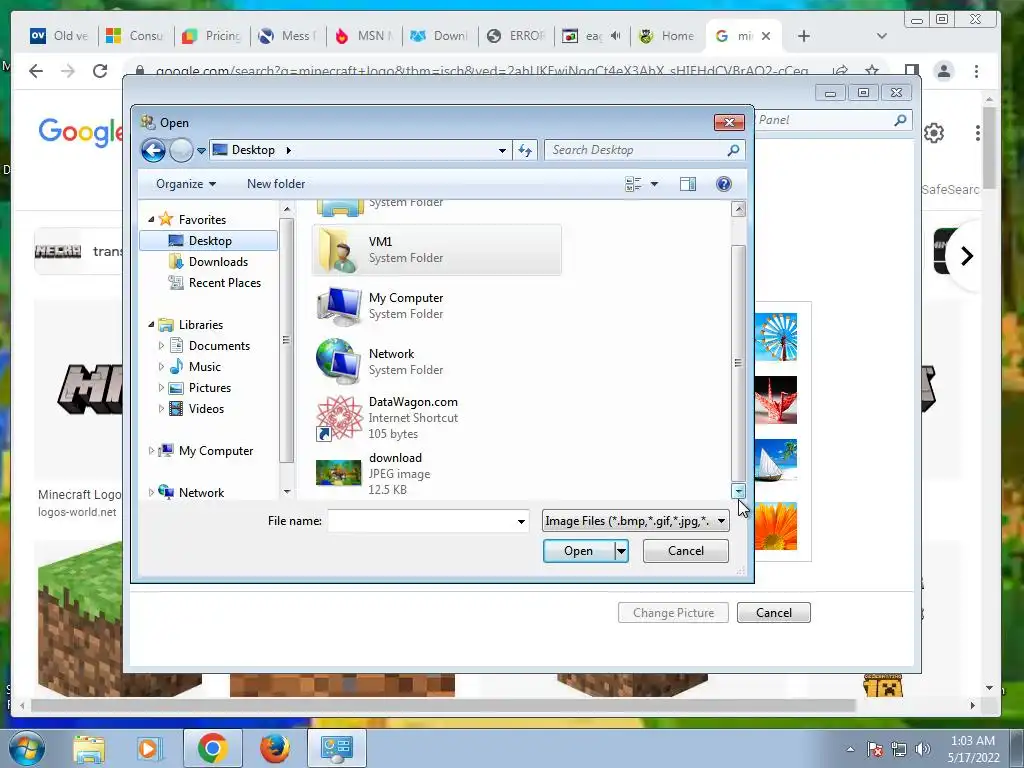The height and width of the screenshot is (768, 1024).
Task: Cancel the Change Picture window
Action: point(774,613)
